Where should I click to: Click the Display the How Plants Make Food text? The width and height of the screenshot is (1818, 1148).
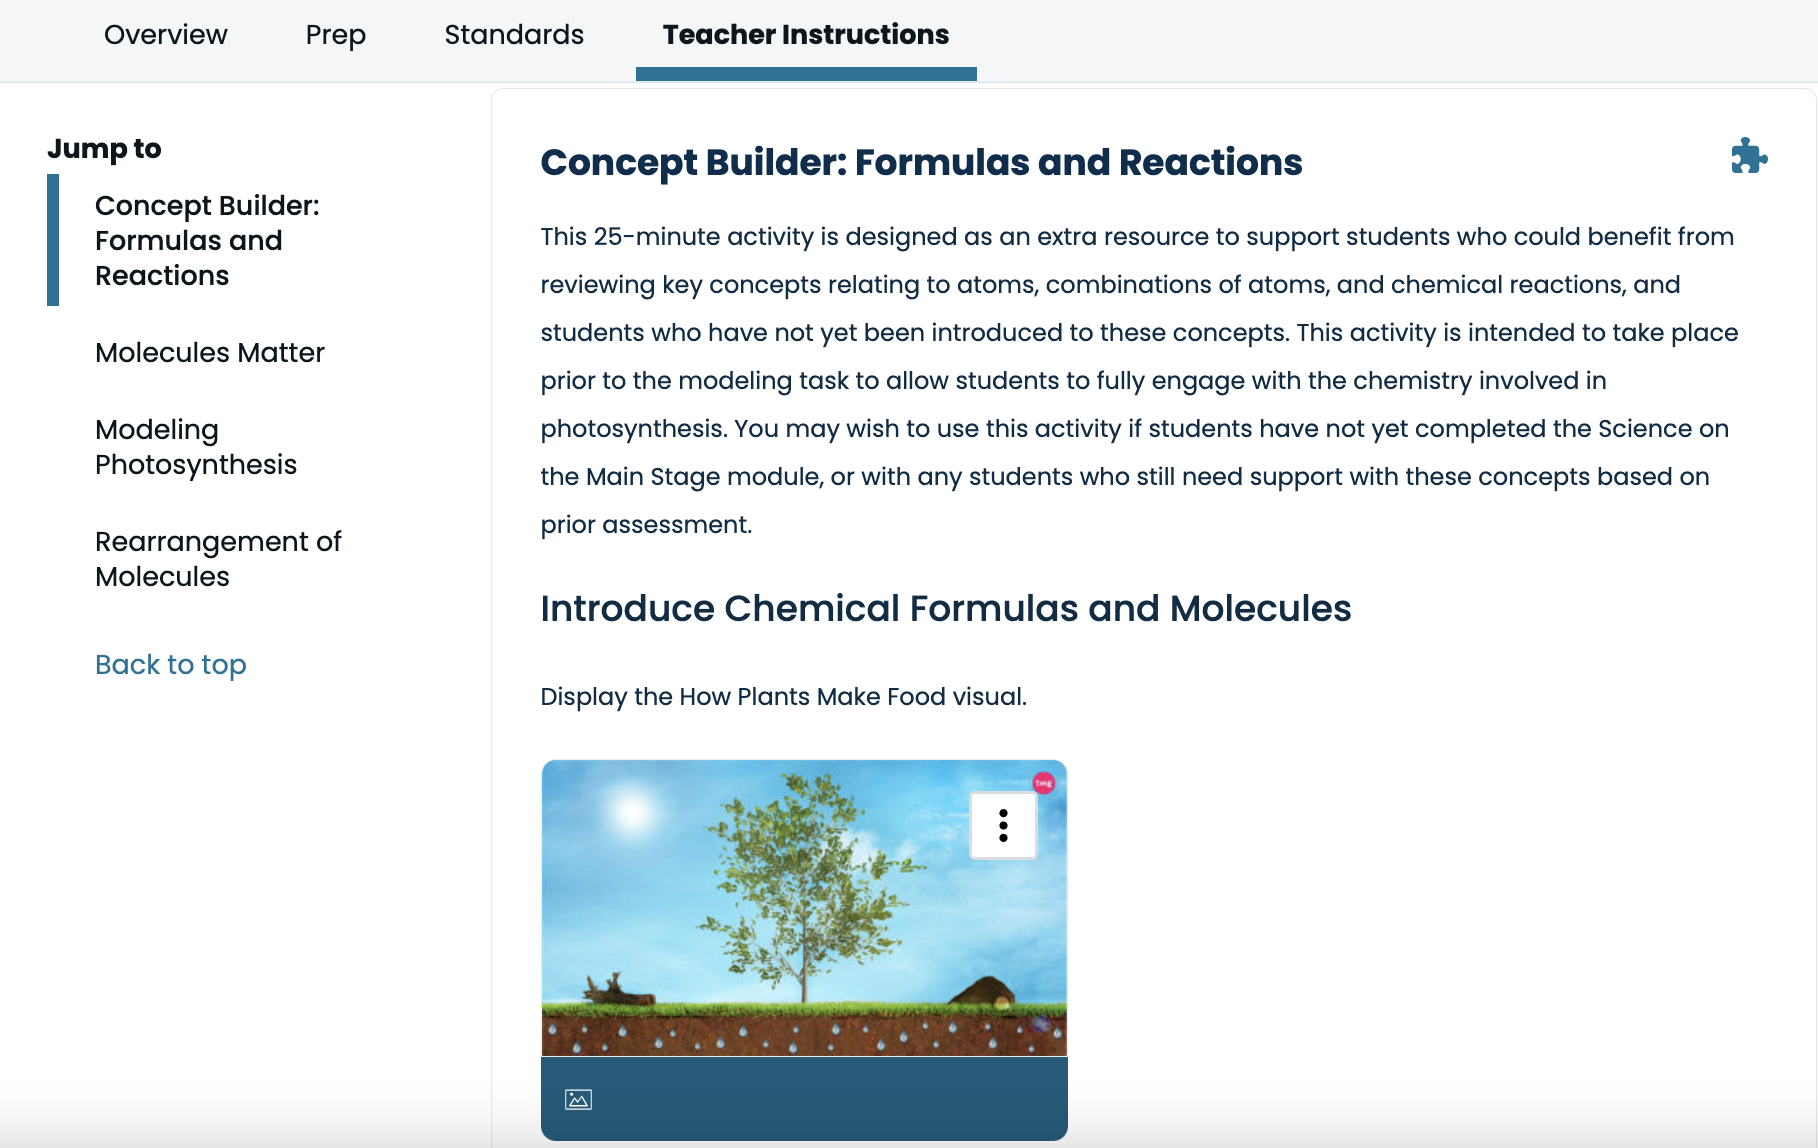[x=783, y=696]
